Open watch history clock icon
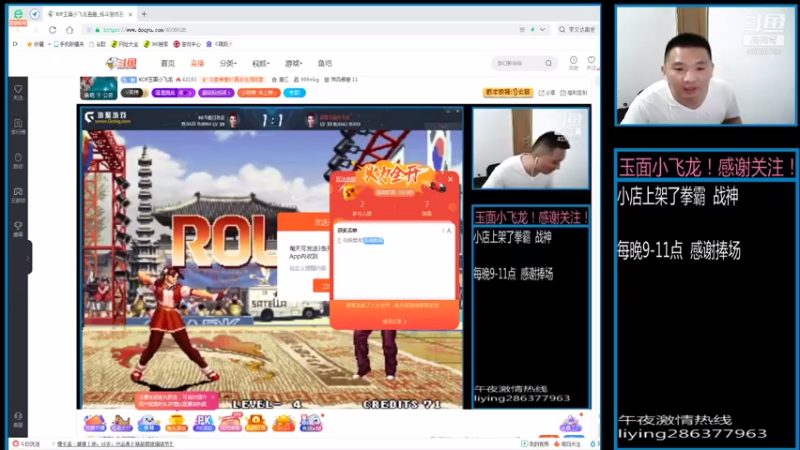The height and width of the screenshot is (450, 800). 573,62
